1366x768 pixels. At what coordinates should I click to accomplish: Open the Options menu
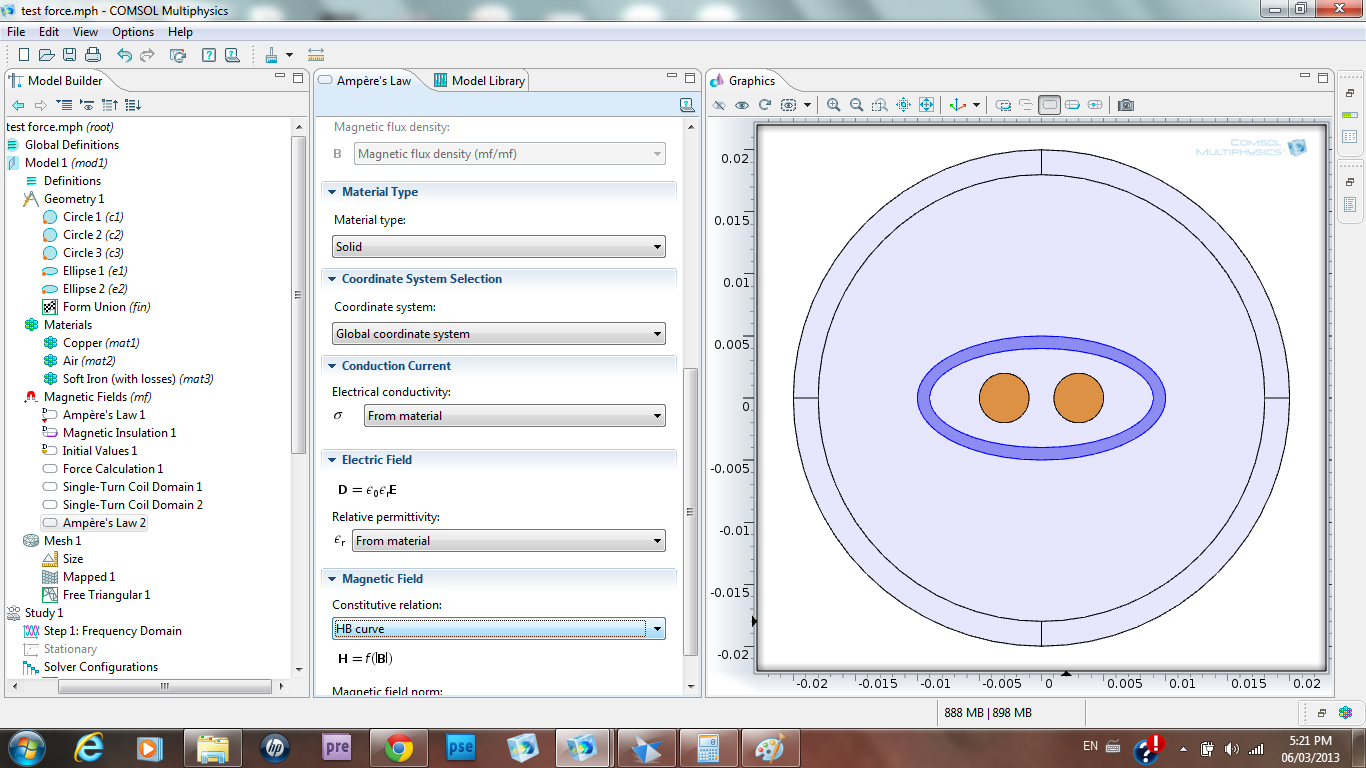[133, 32]
